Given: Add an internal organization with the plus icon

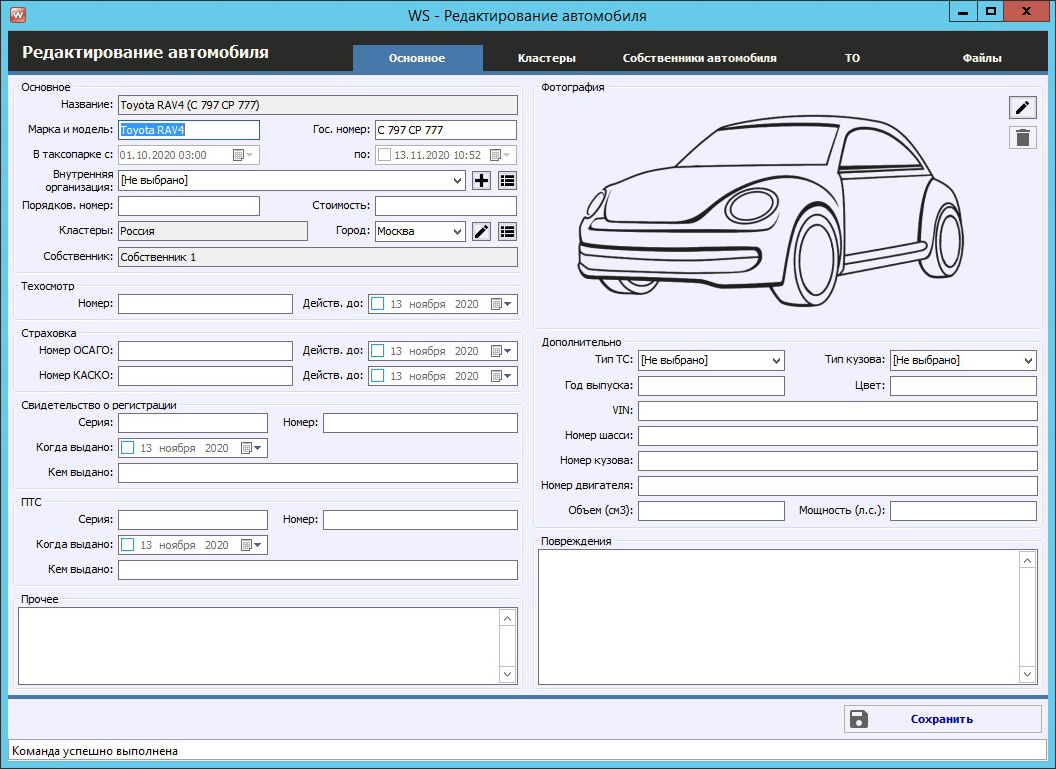Looking at the screenshot, I should [x=481, y=181].
